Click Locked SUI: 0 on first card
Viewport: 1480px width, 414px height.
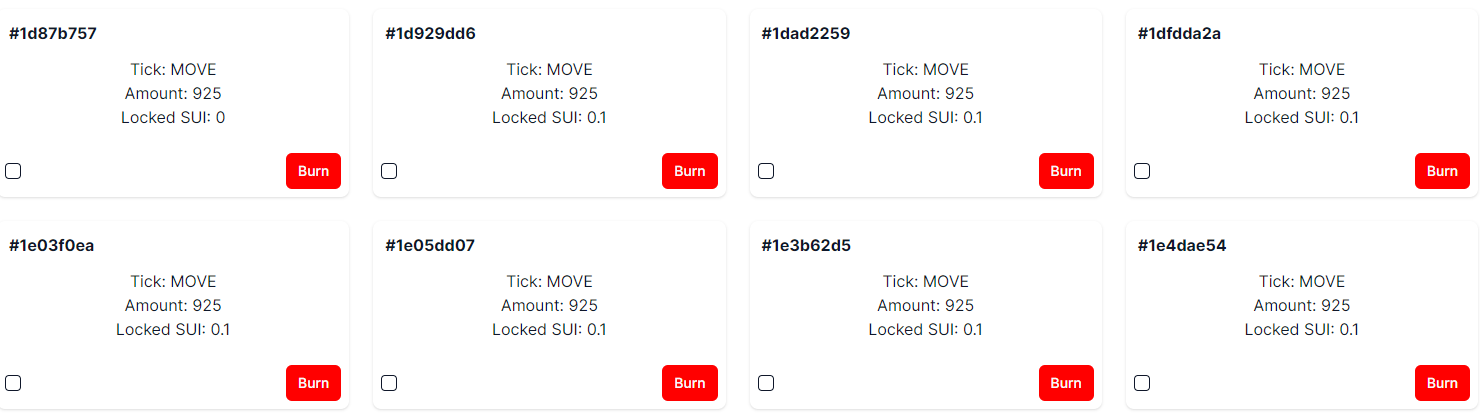point(173,118)
